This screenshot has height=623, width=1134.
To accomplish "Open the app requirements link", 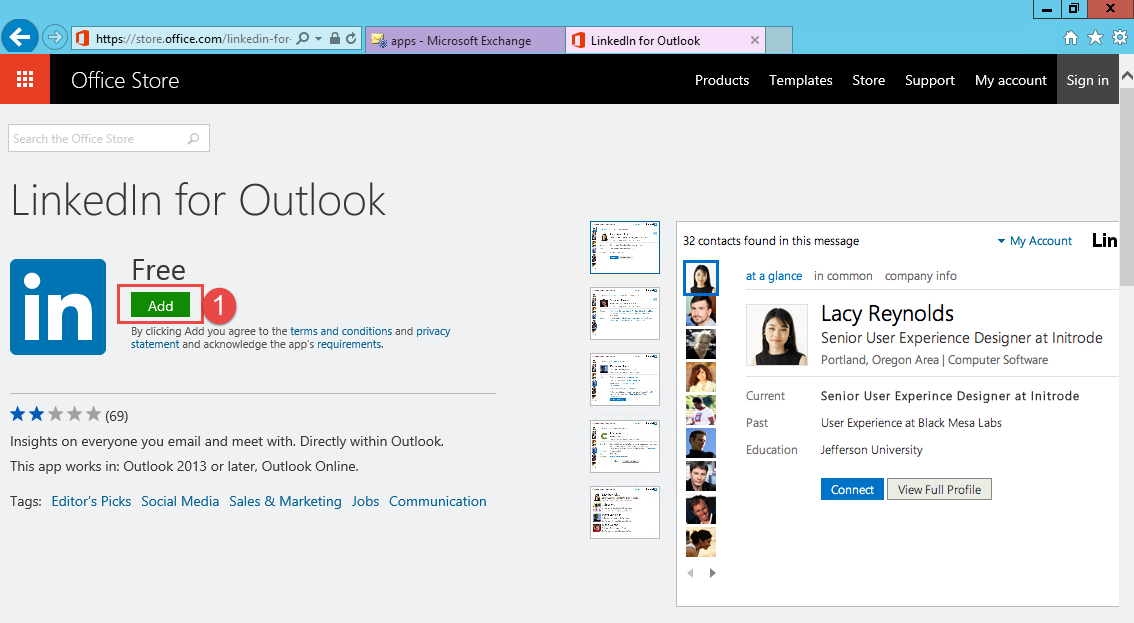I will point(349,344).
